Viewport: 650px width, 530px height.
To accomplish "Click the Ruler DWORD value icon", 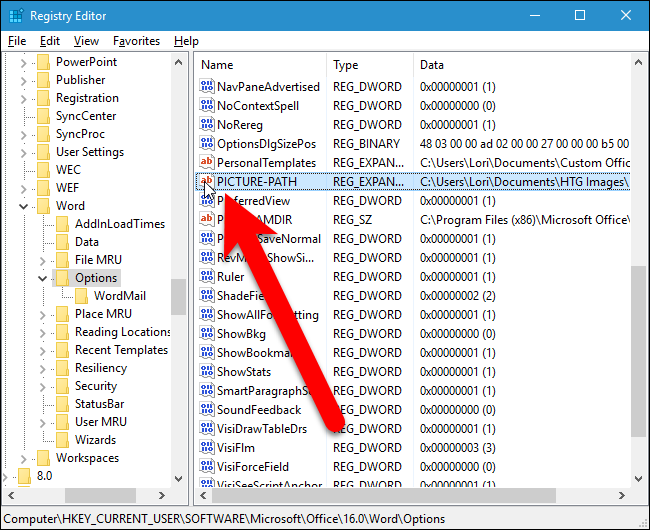I will (x=206, y=276).
